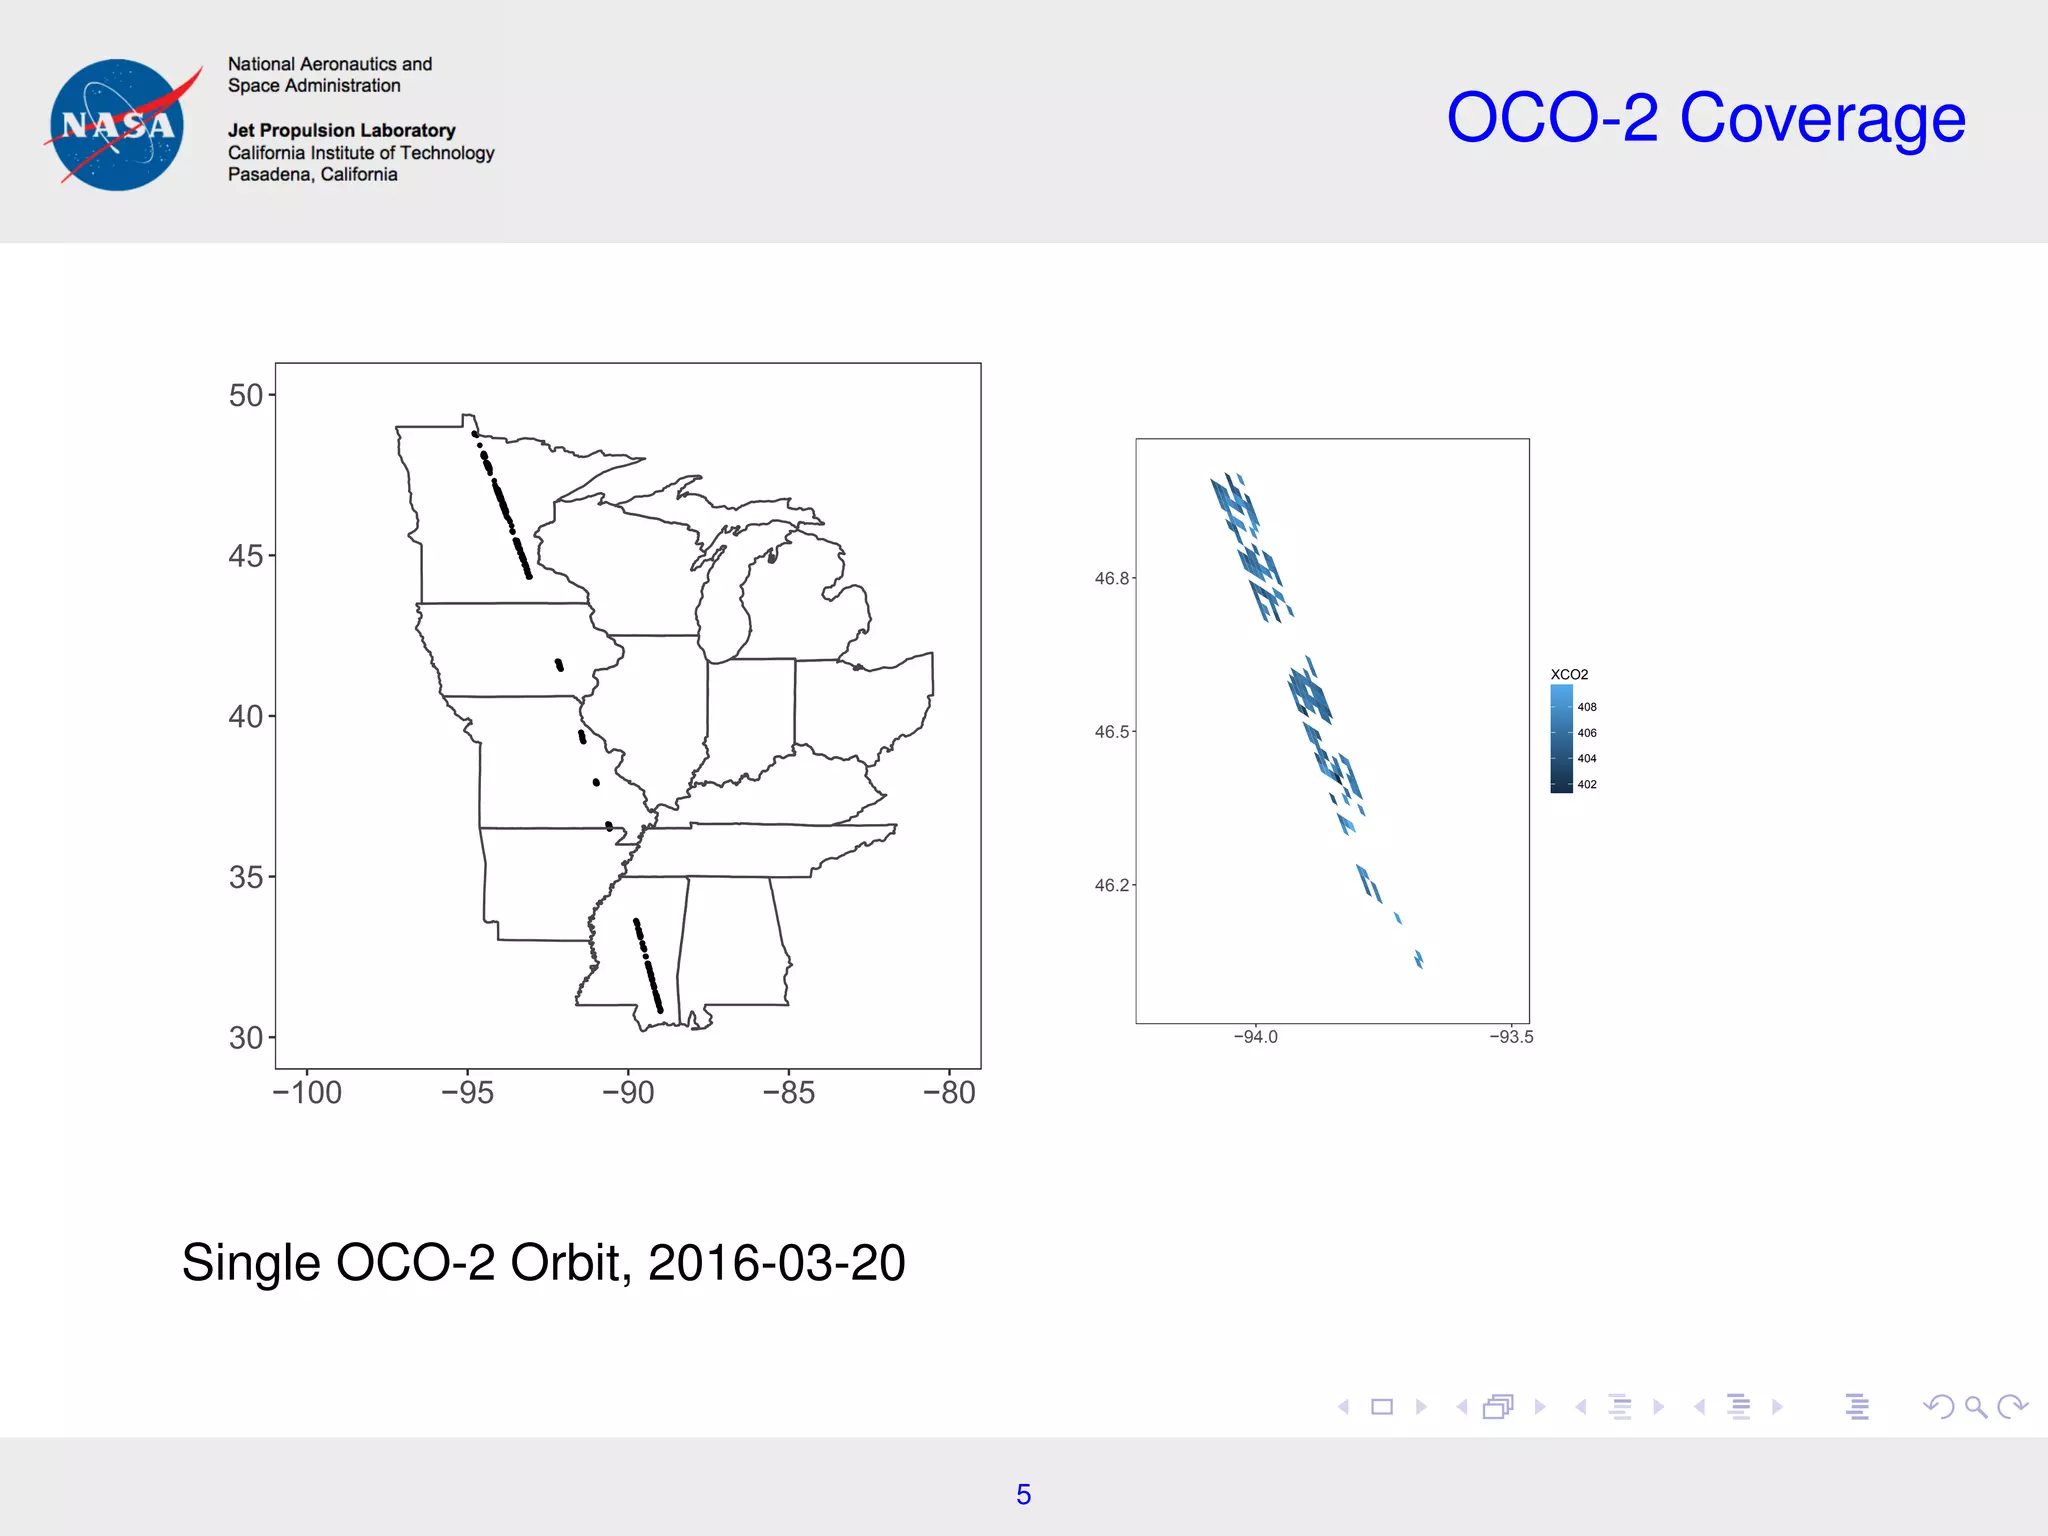The width and height of the screenshot is (2048, 1536).
Task: Click the section lines navigation icon
Action: pyautogui.click(x=1740, y=1407)
